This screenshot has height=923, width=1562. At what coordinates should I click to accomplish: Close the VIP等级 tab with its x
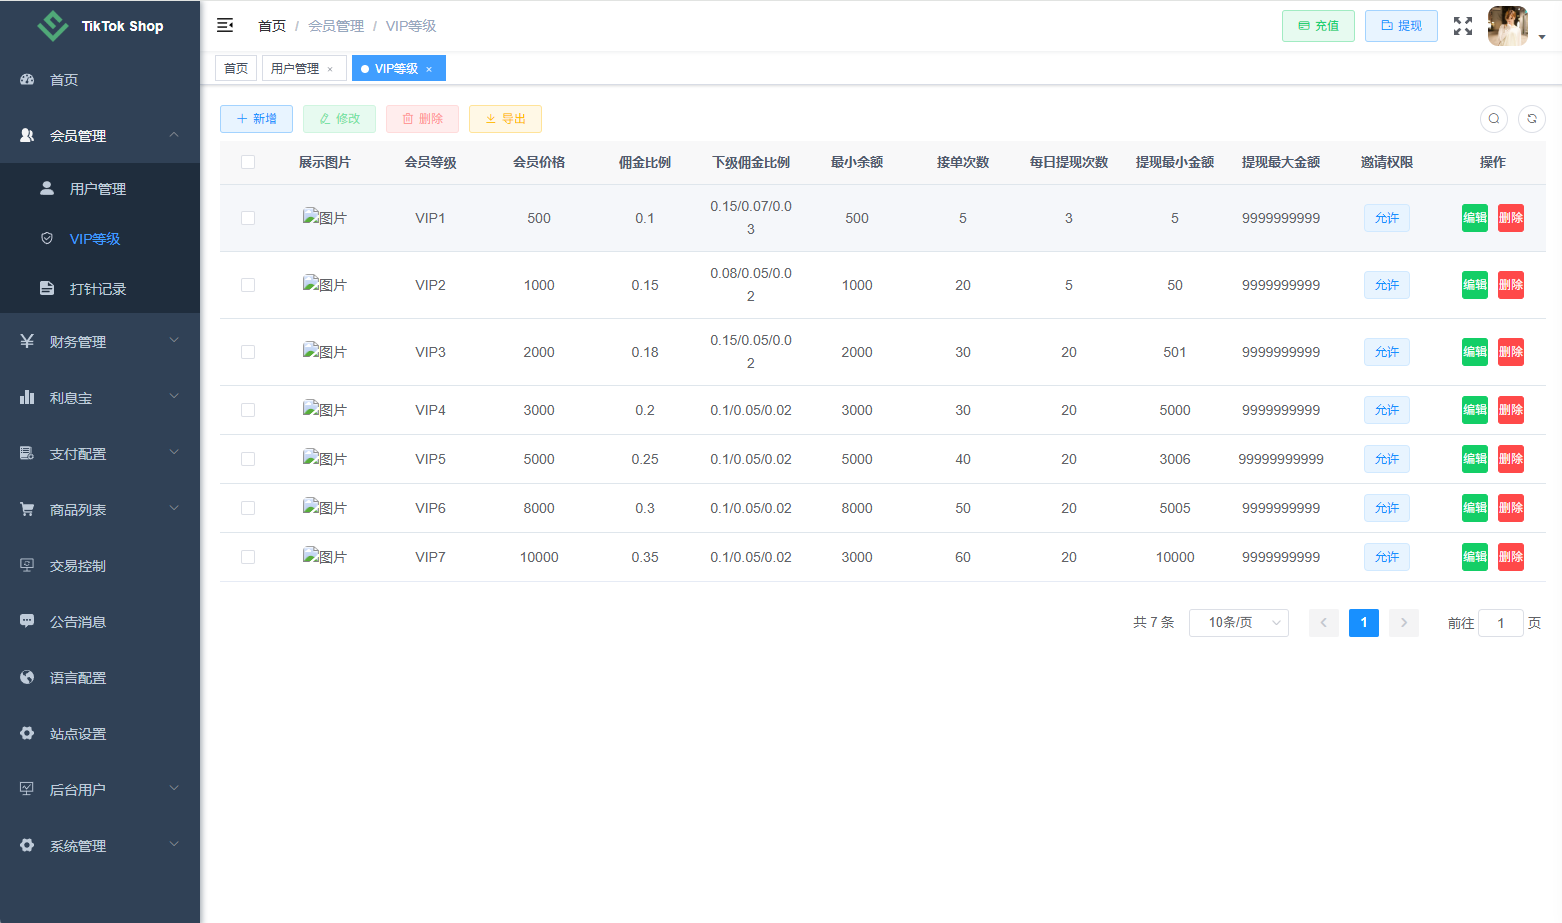click(429, 69)
